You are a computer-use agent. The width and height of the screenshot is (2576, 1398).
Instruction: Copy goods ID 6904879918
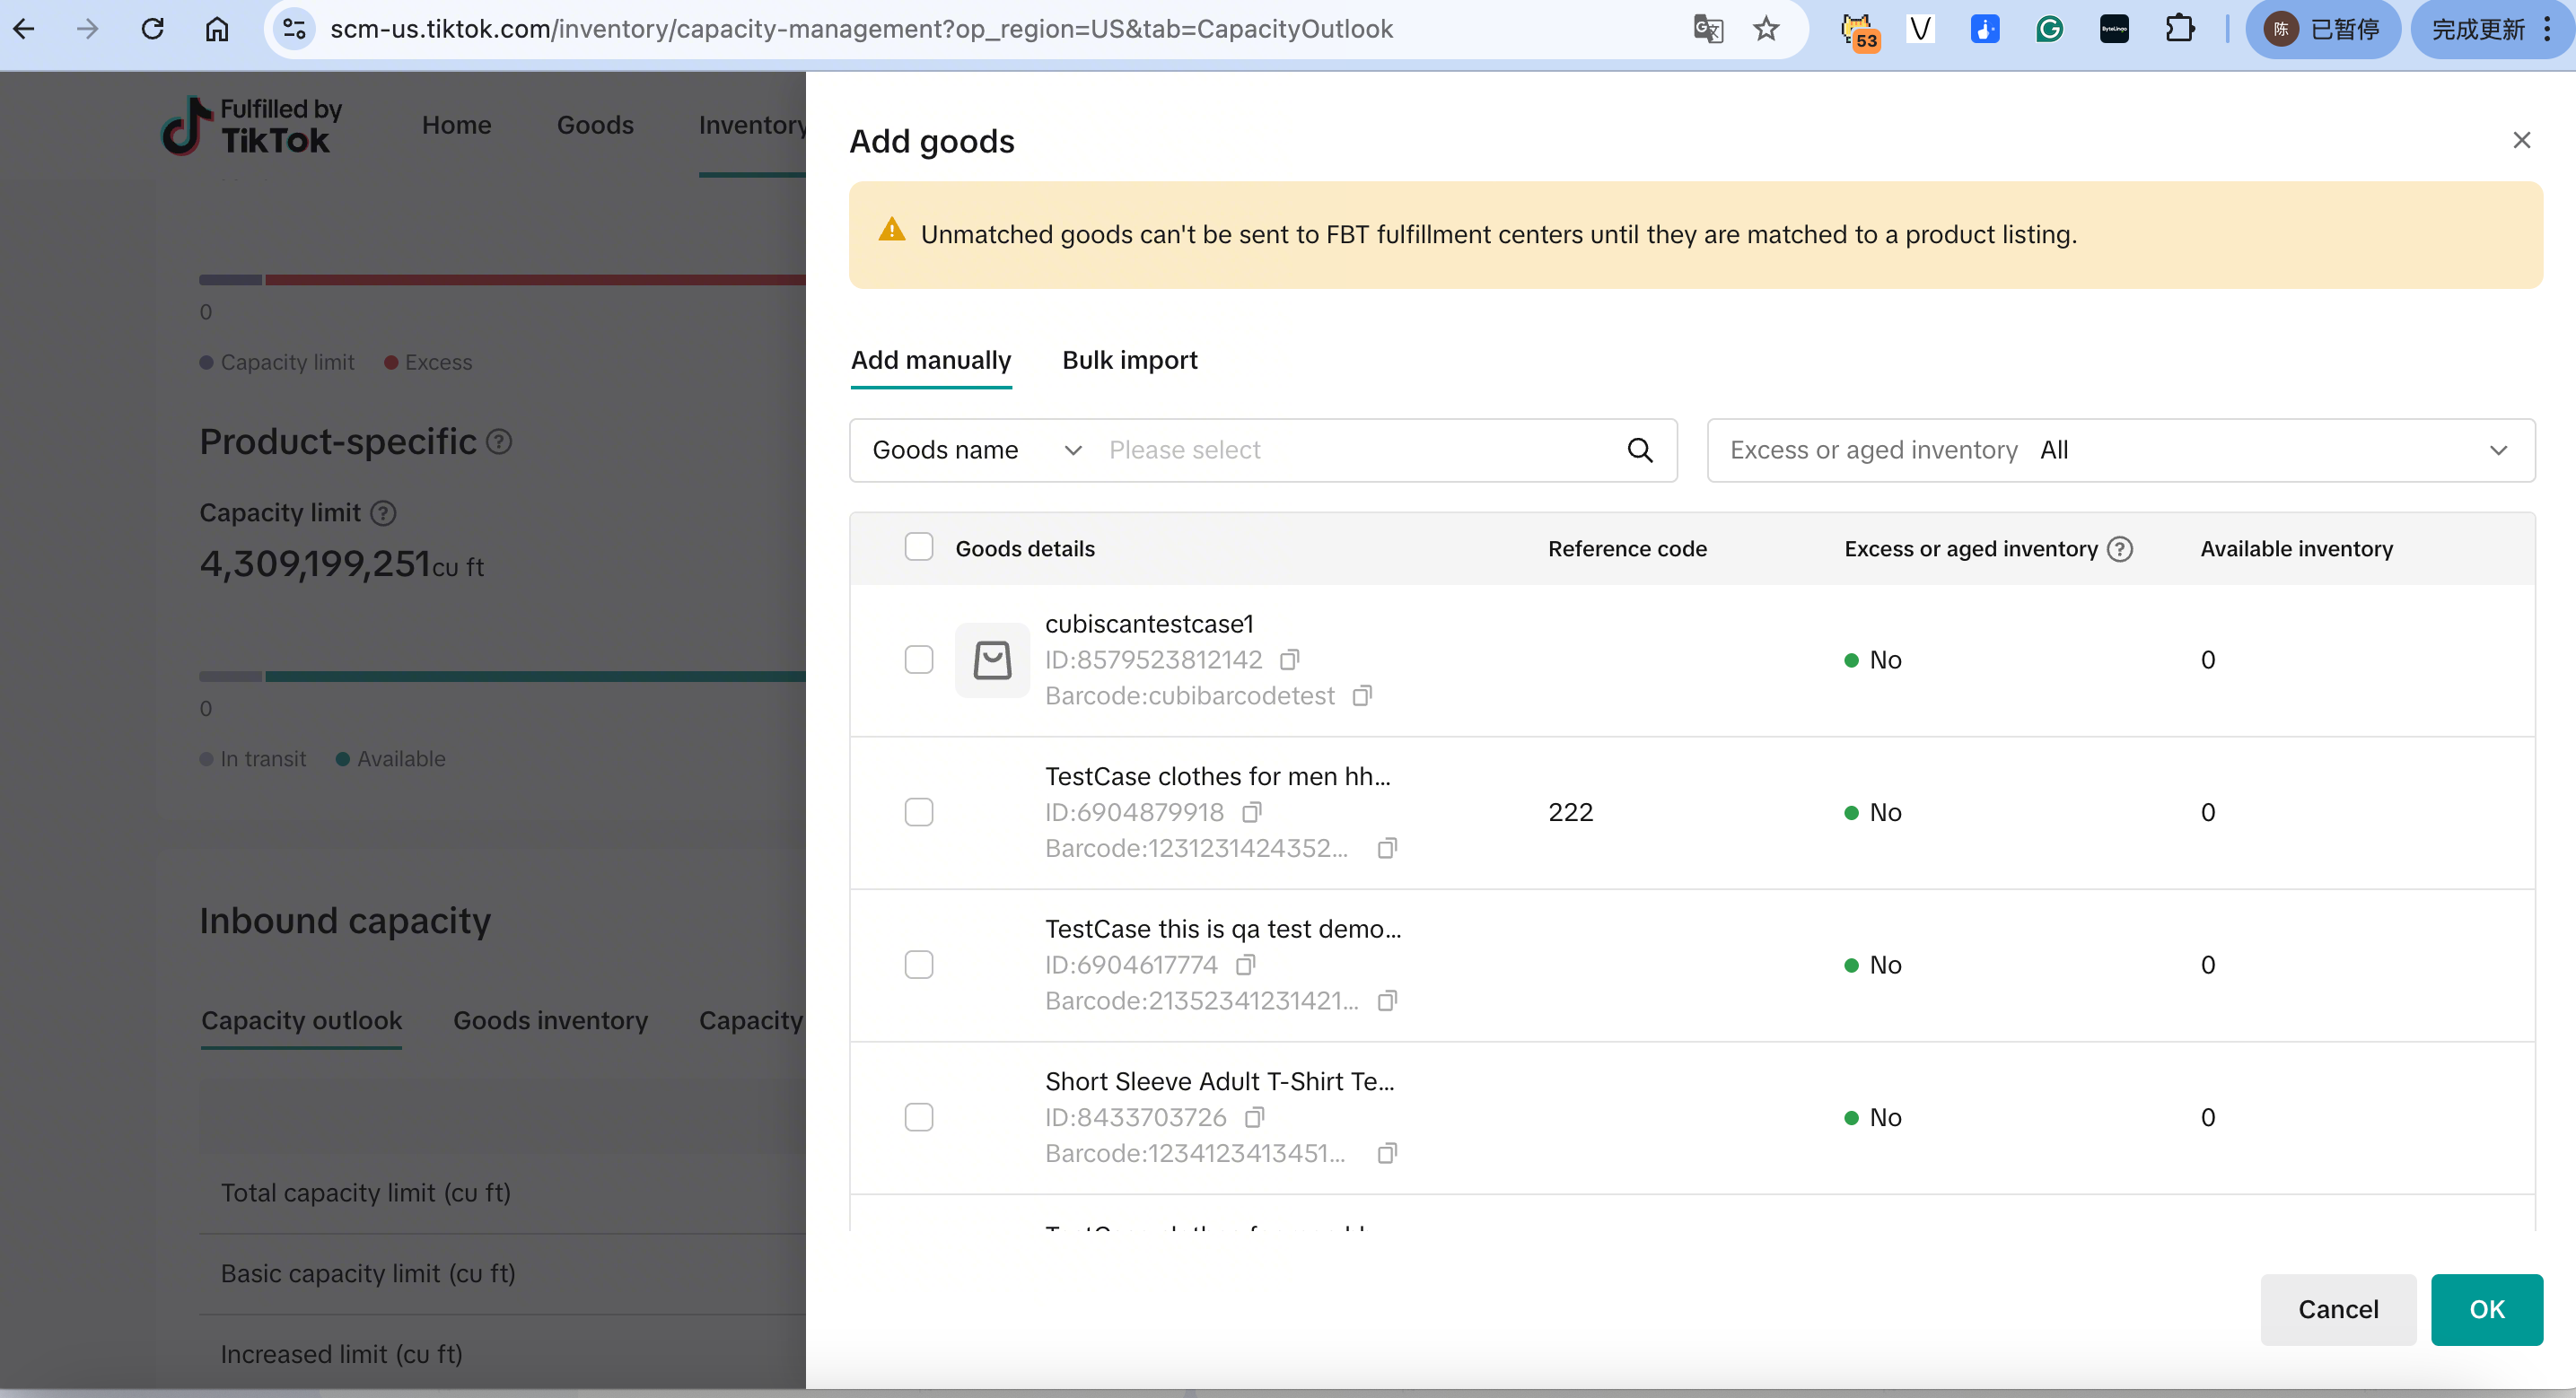click(x=1251, y=812)
